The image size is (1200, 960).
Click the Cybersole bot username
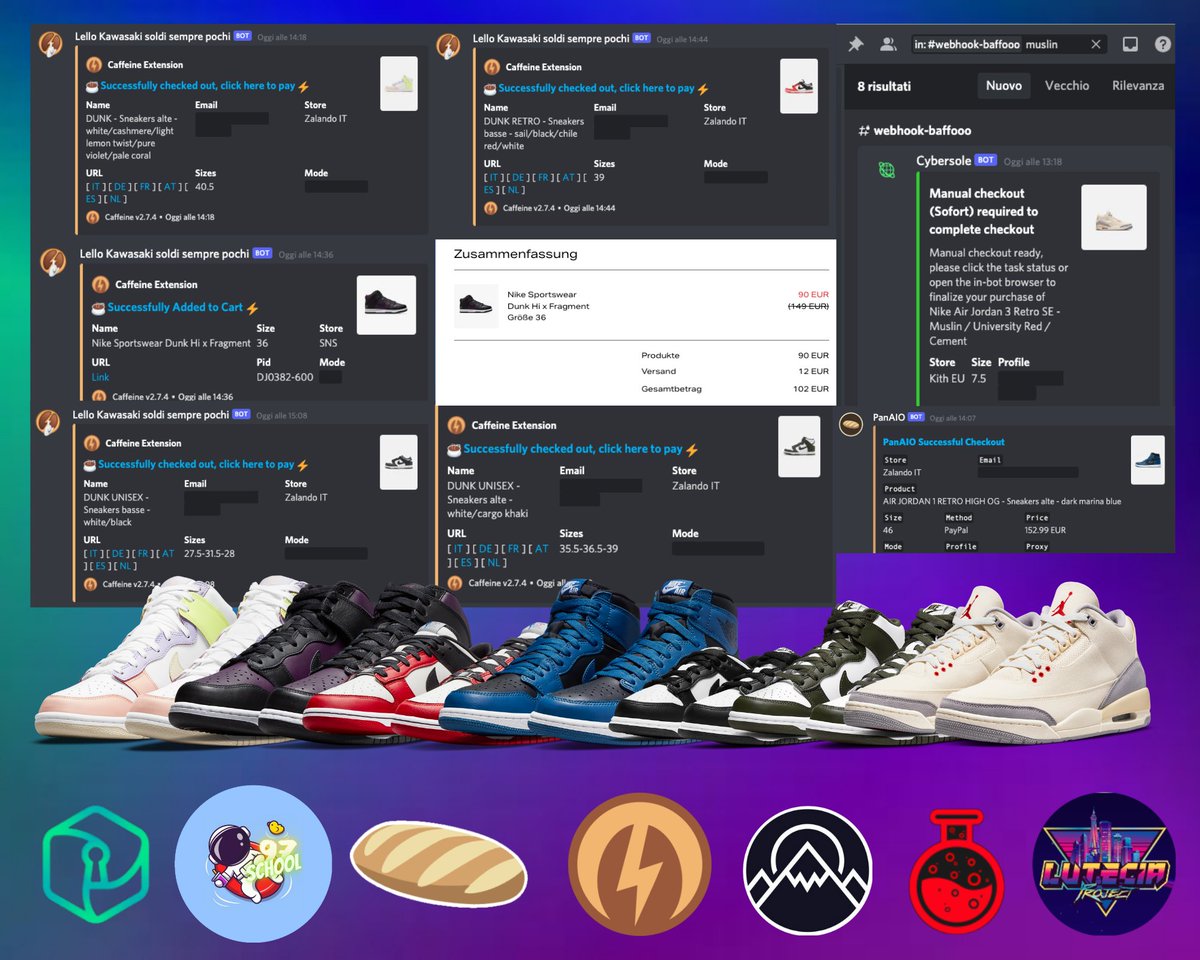point(943,161)
